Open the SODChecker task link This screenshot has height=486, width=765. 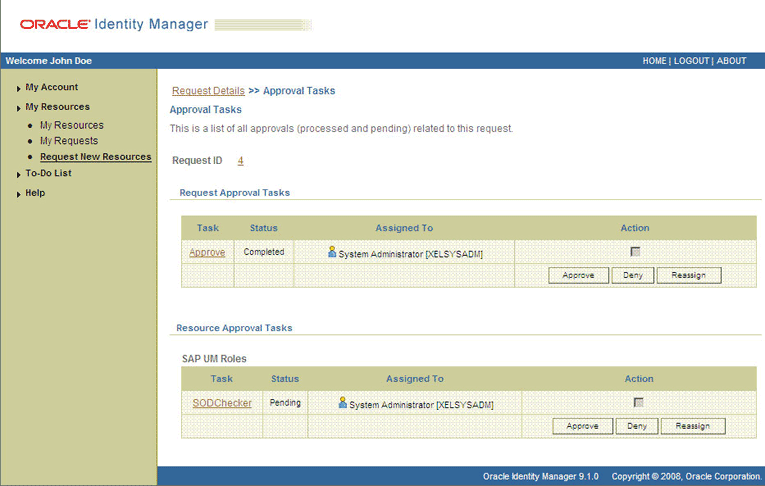point(222,403)
